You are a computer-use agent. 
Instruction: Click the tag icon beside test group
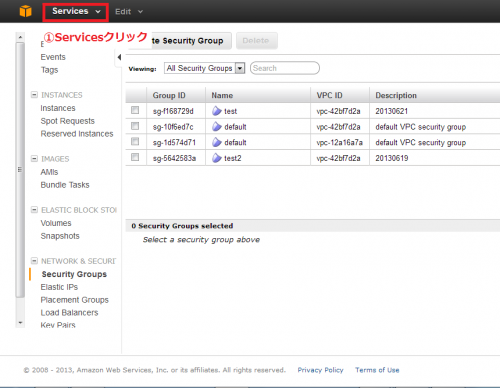point(217,111)
